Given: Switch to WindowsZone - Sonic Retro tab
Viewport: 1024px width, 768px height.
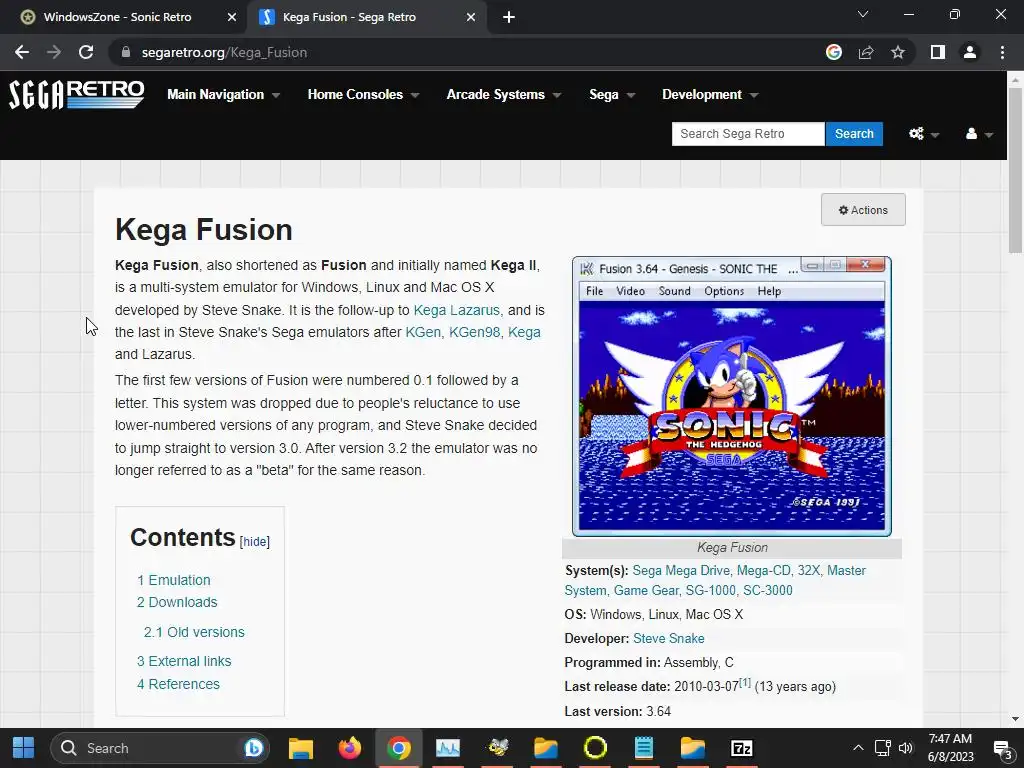Looking at the screenshot, I should (118, 17).
